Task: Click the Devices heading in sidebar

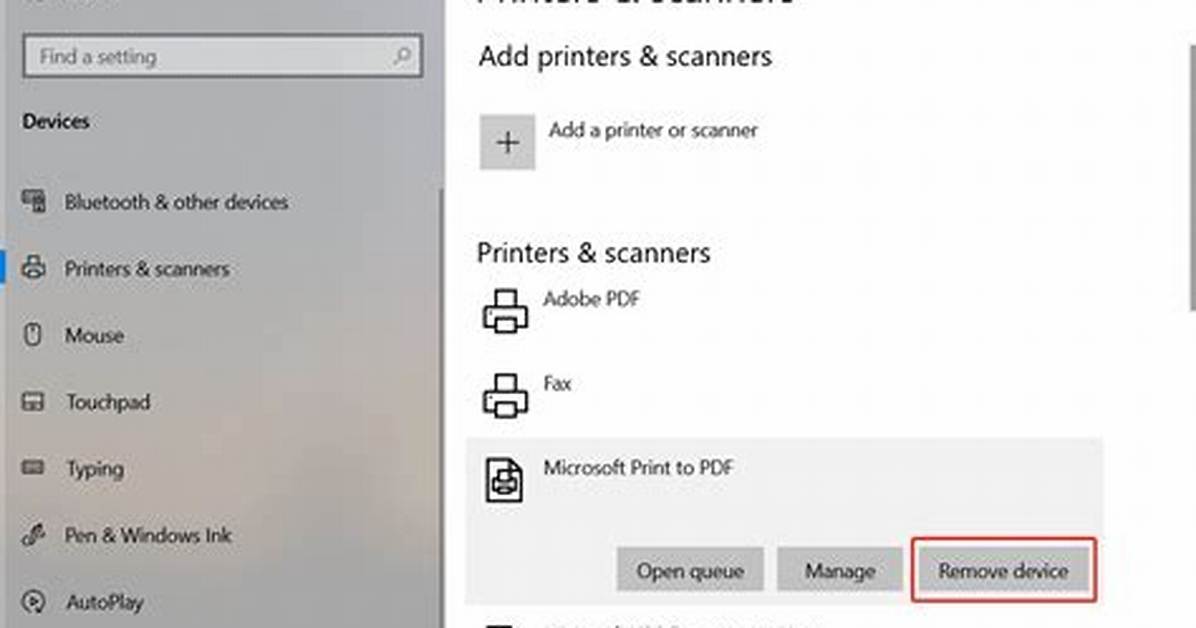Action: (x=56, y=121)
